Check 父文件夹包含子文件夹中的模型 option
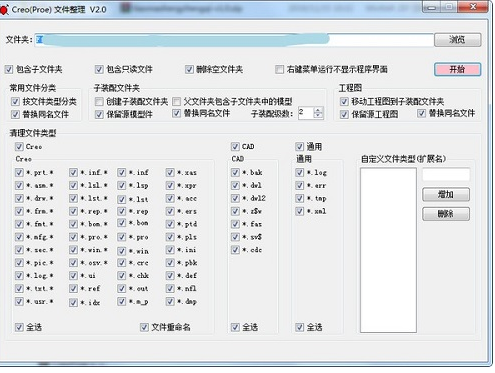 pos(177,101)
